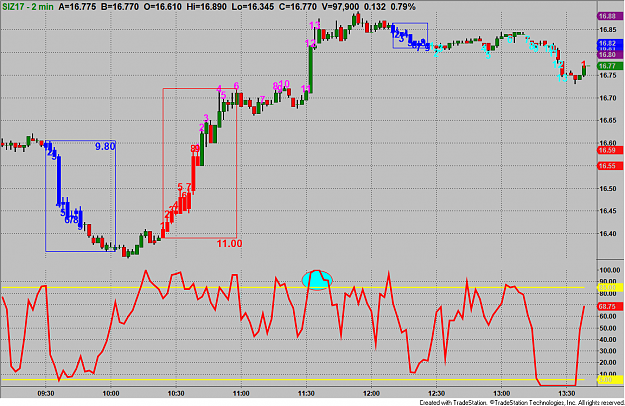Click the green 16.77 last price marker

610,66
